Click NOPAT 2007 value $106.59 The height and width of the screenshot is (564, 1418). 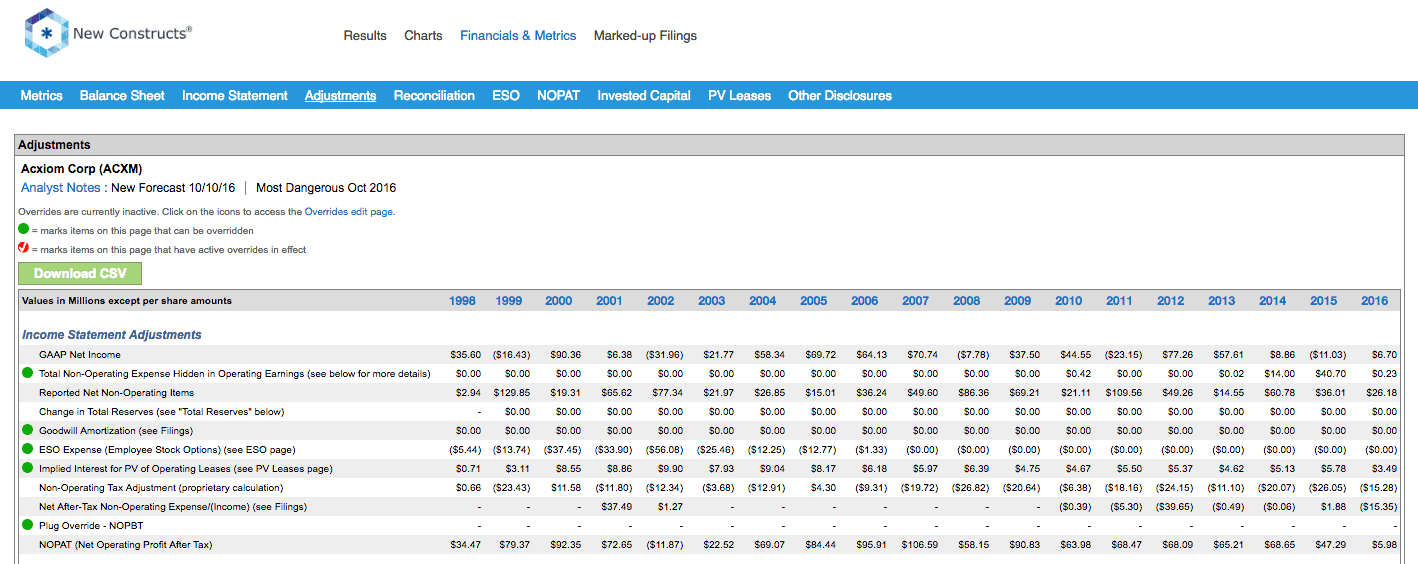click(921, 545)
